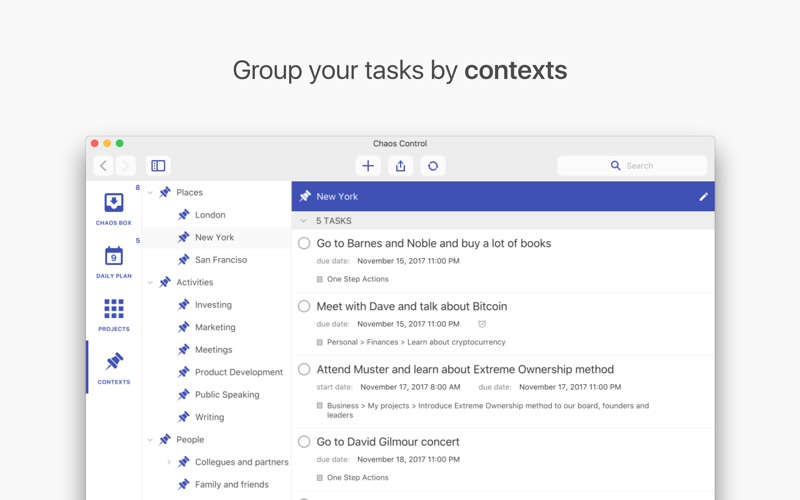Switch to the Daily Plan tab
This screenshot has height=500, width=800.
pos(113,261)
